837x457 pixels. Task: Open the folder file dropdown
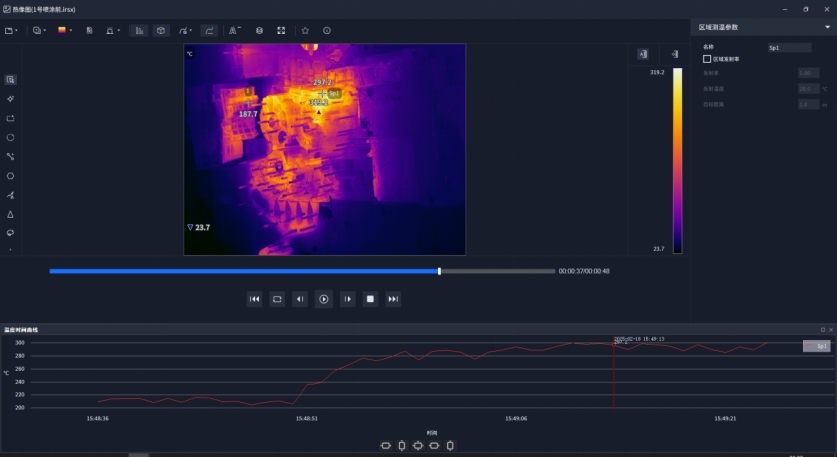pos(11,30)
